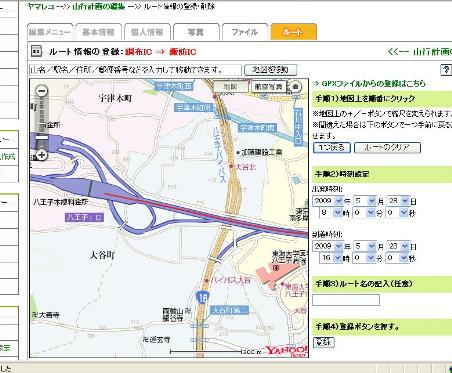Image resolution: width=452 pixels, height=373 pixels.
Task: Open the arrival month dropdown
Action: [x=365, y=246]
